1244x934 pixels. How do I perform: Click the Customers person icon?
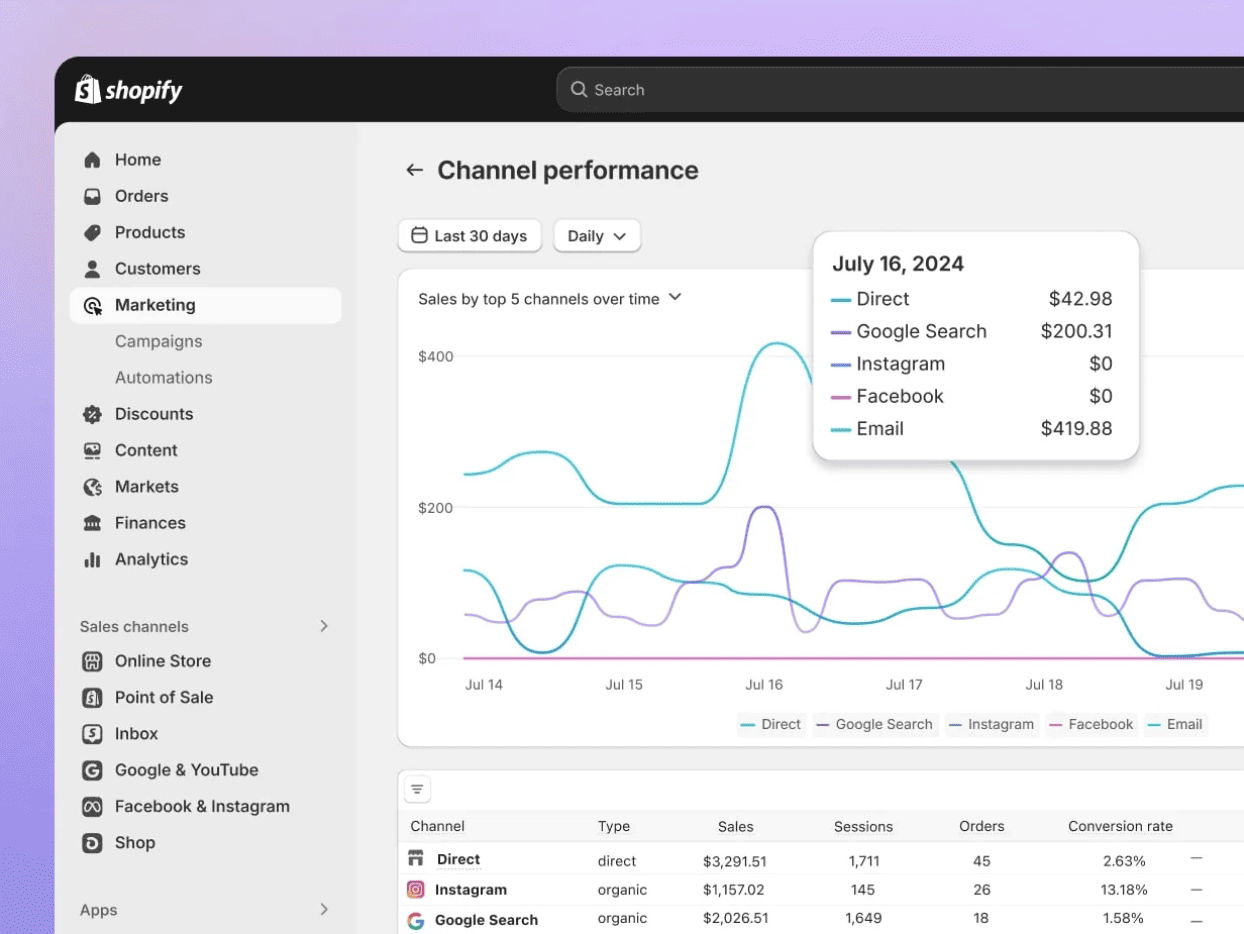coord(93,269)
